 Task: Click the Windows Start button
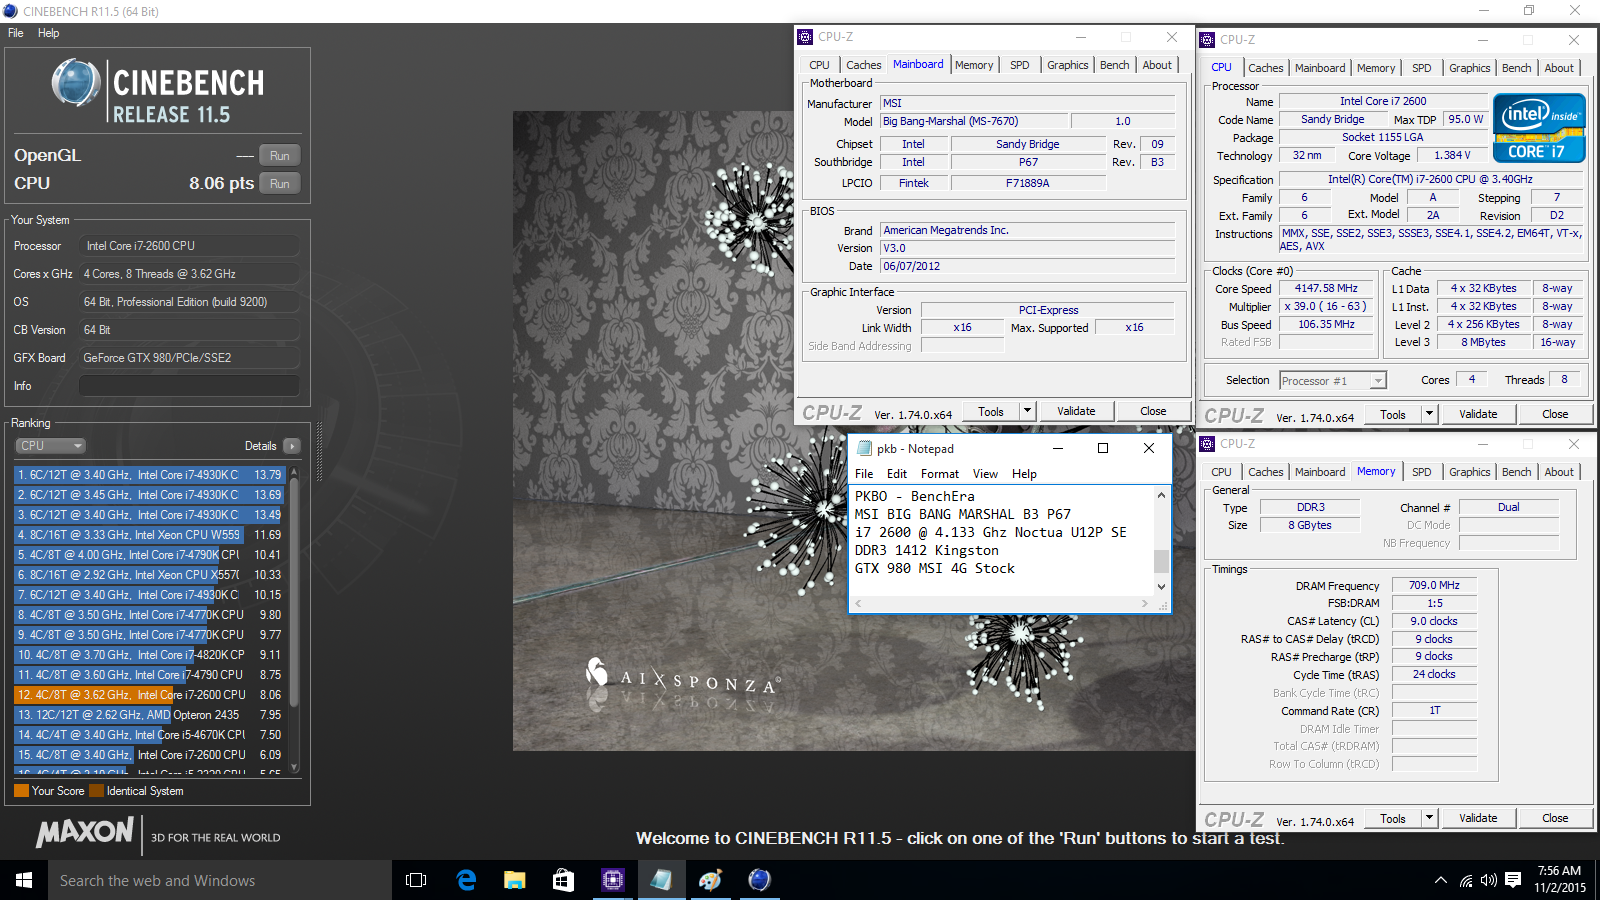[24, 880]
